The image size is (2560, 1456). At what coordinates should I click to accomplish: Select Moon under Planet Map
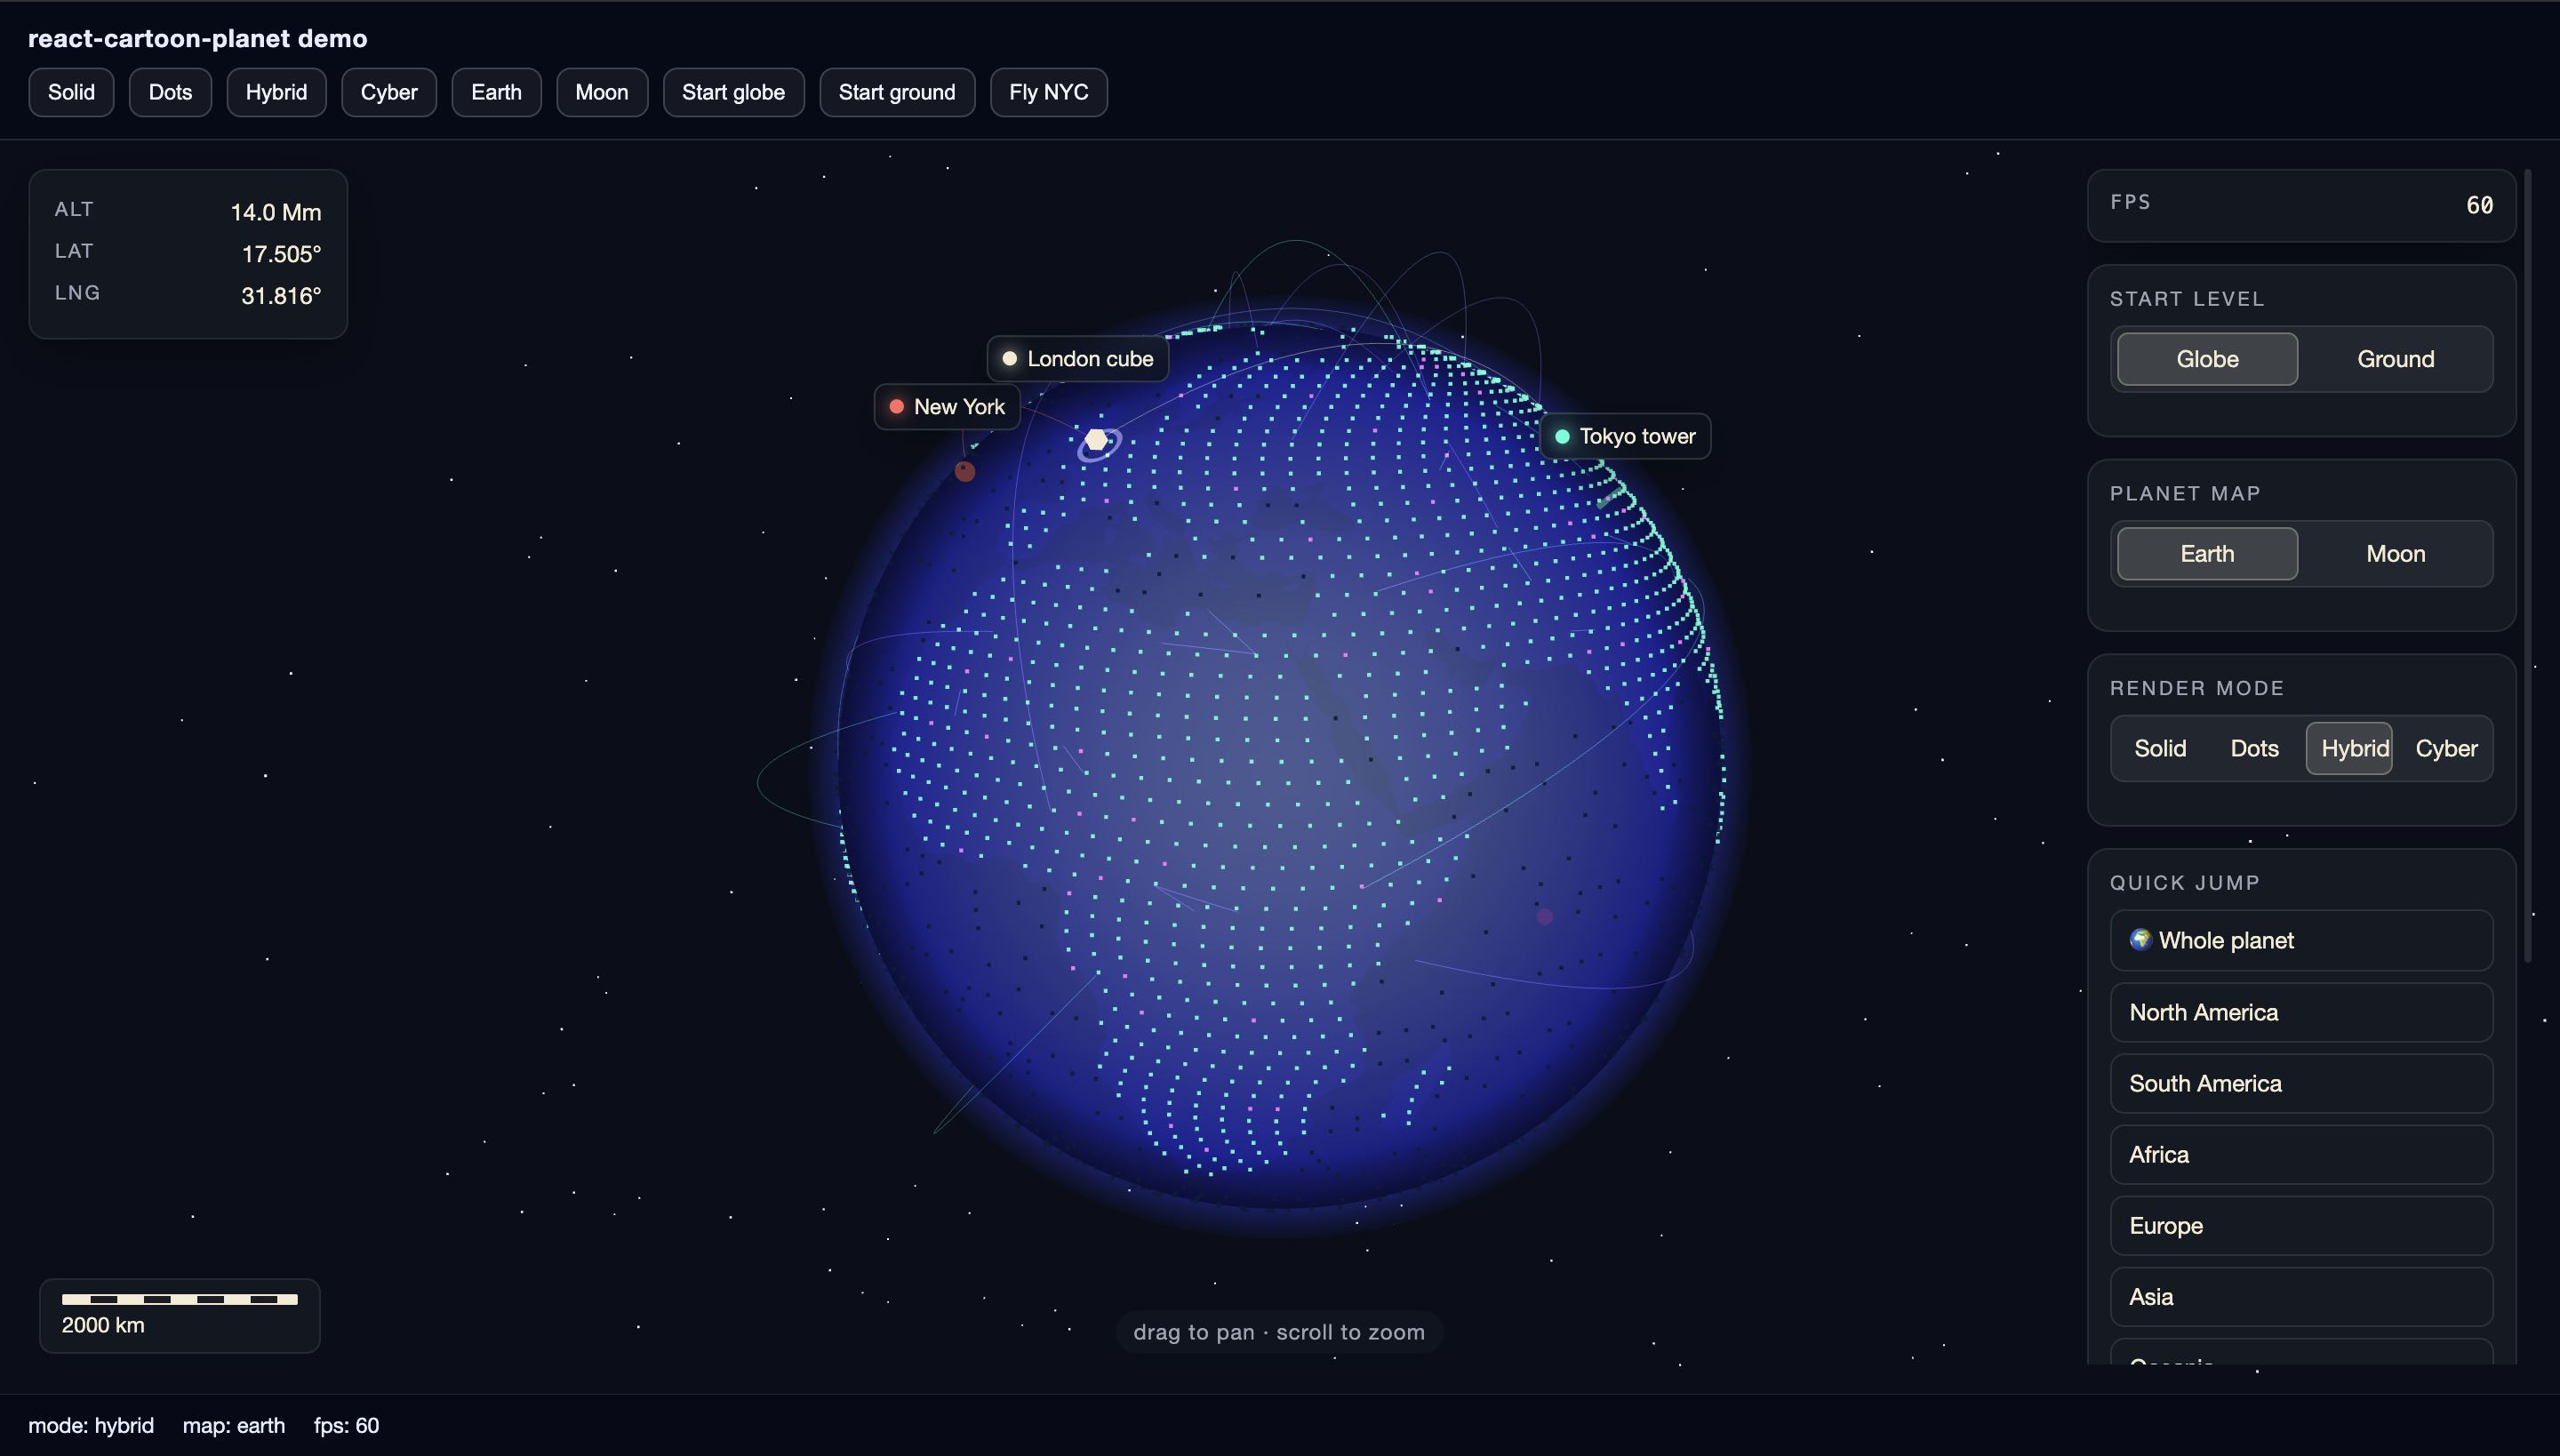[2395, 554]
